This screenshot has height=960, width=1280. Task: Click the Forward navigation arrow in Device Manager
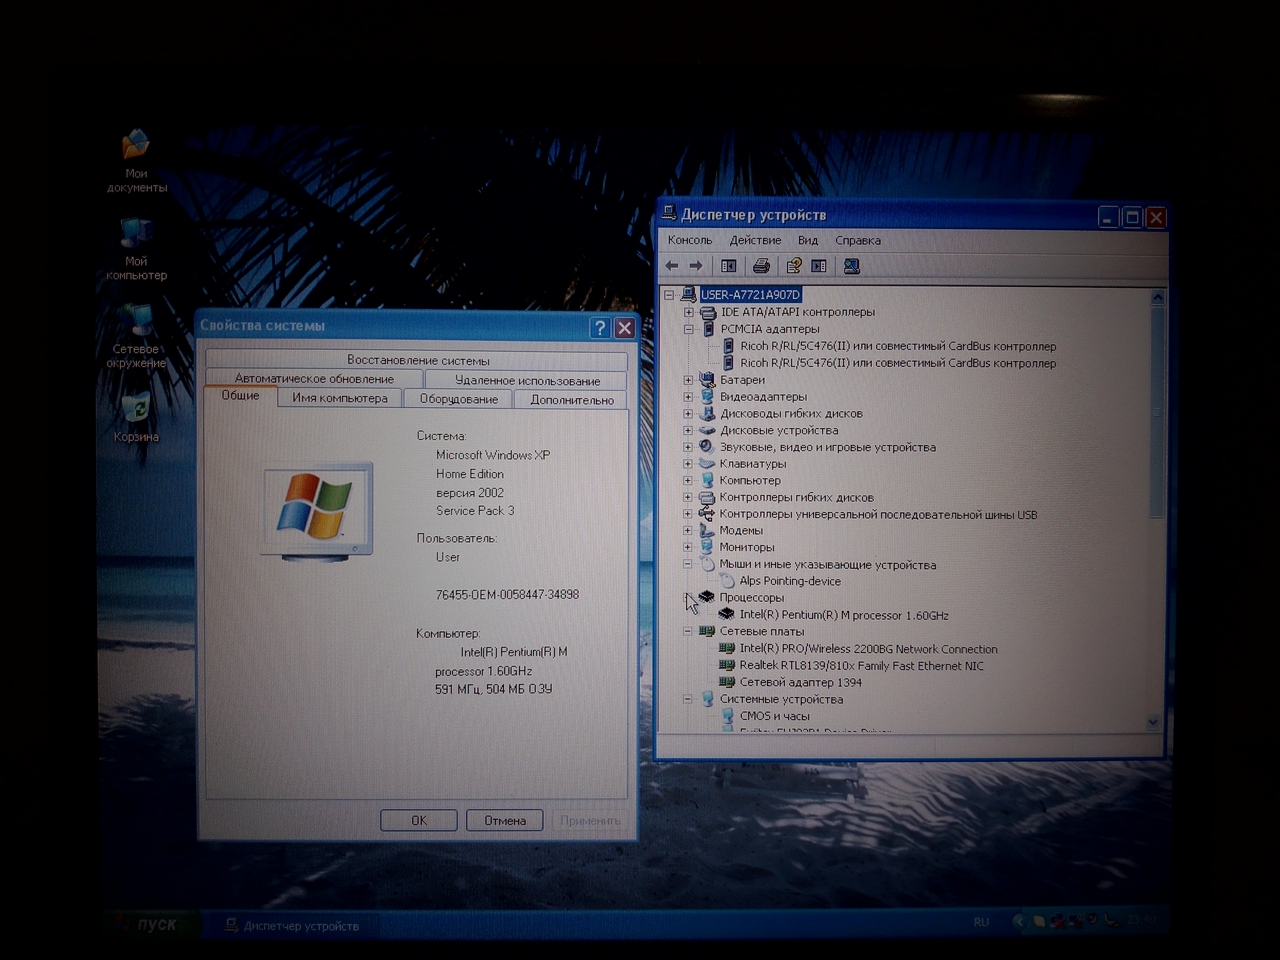pos(695,265)
